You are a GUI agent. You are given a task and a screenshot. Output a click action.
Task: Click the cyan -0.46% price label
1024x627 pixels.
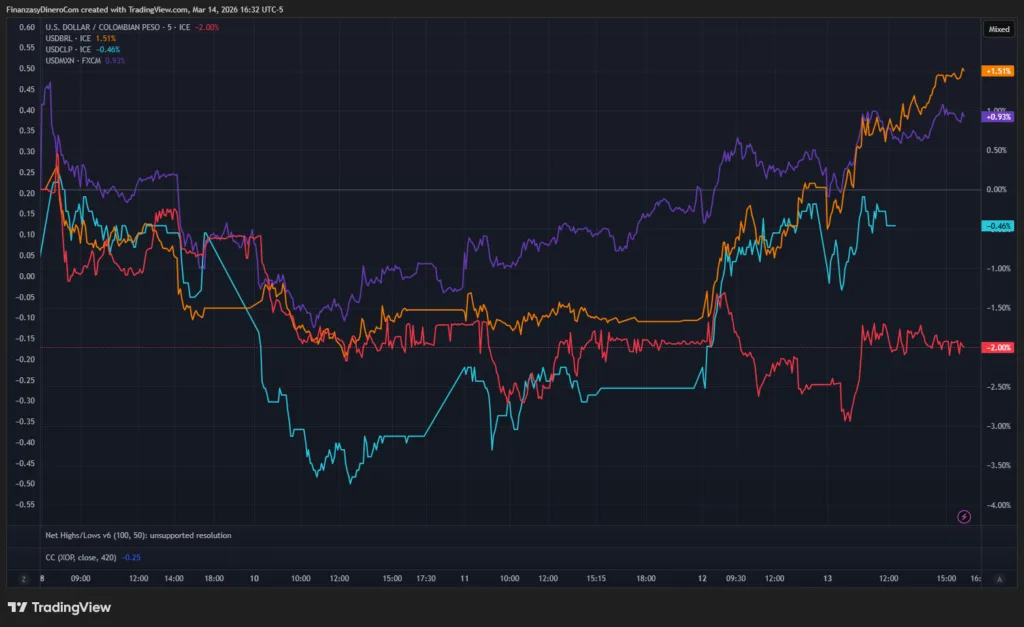click(998, 227)
